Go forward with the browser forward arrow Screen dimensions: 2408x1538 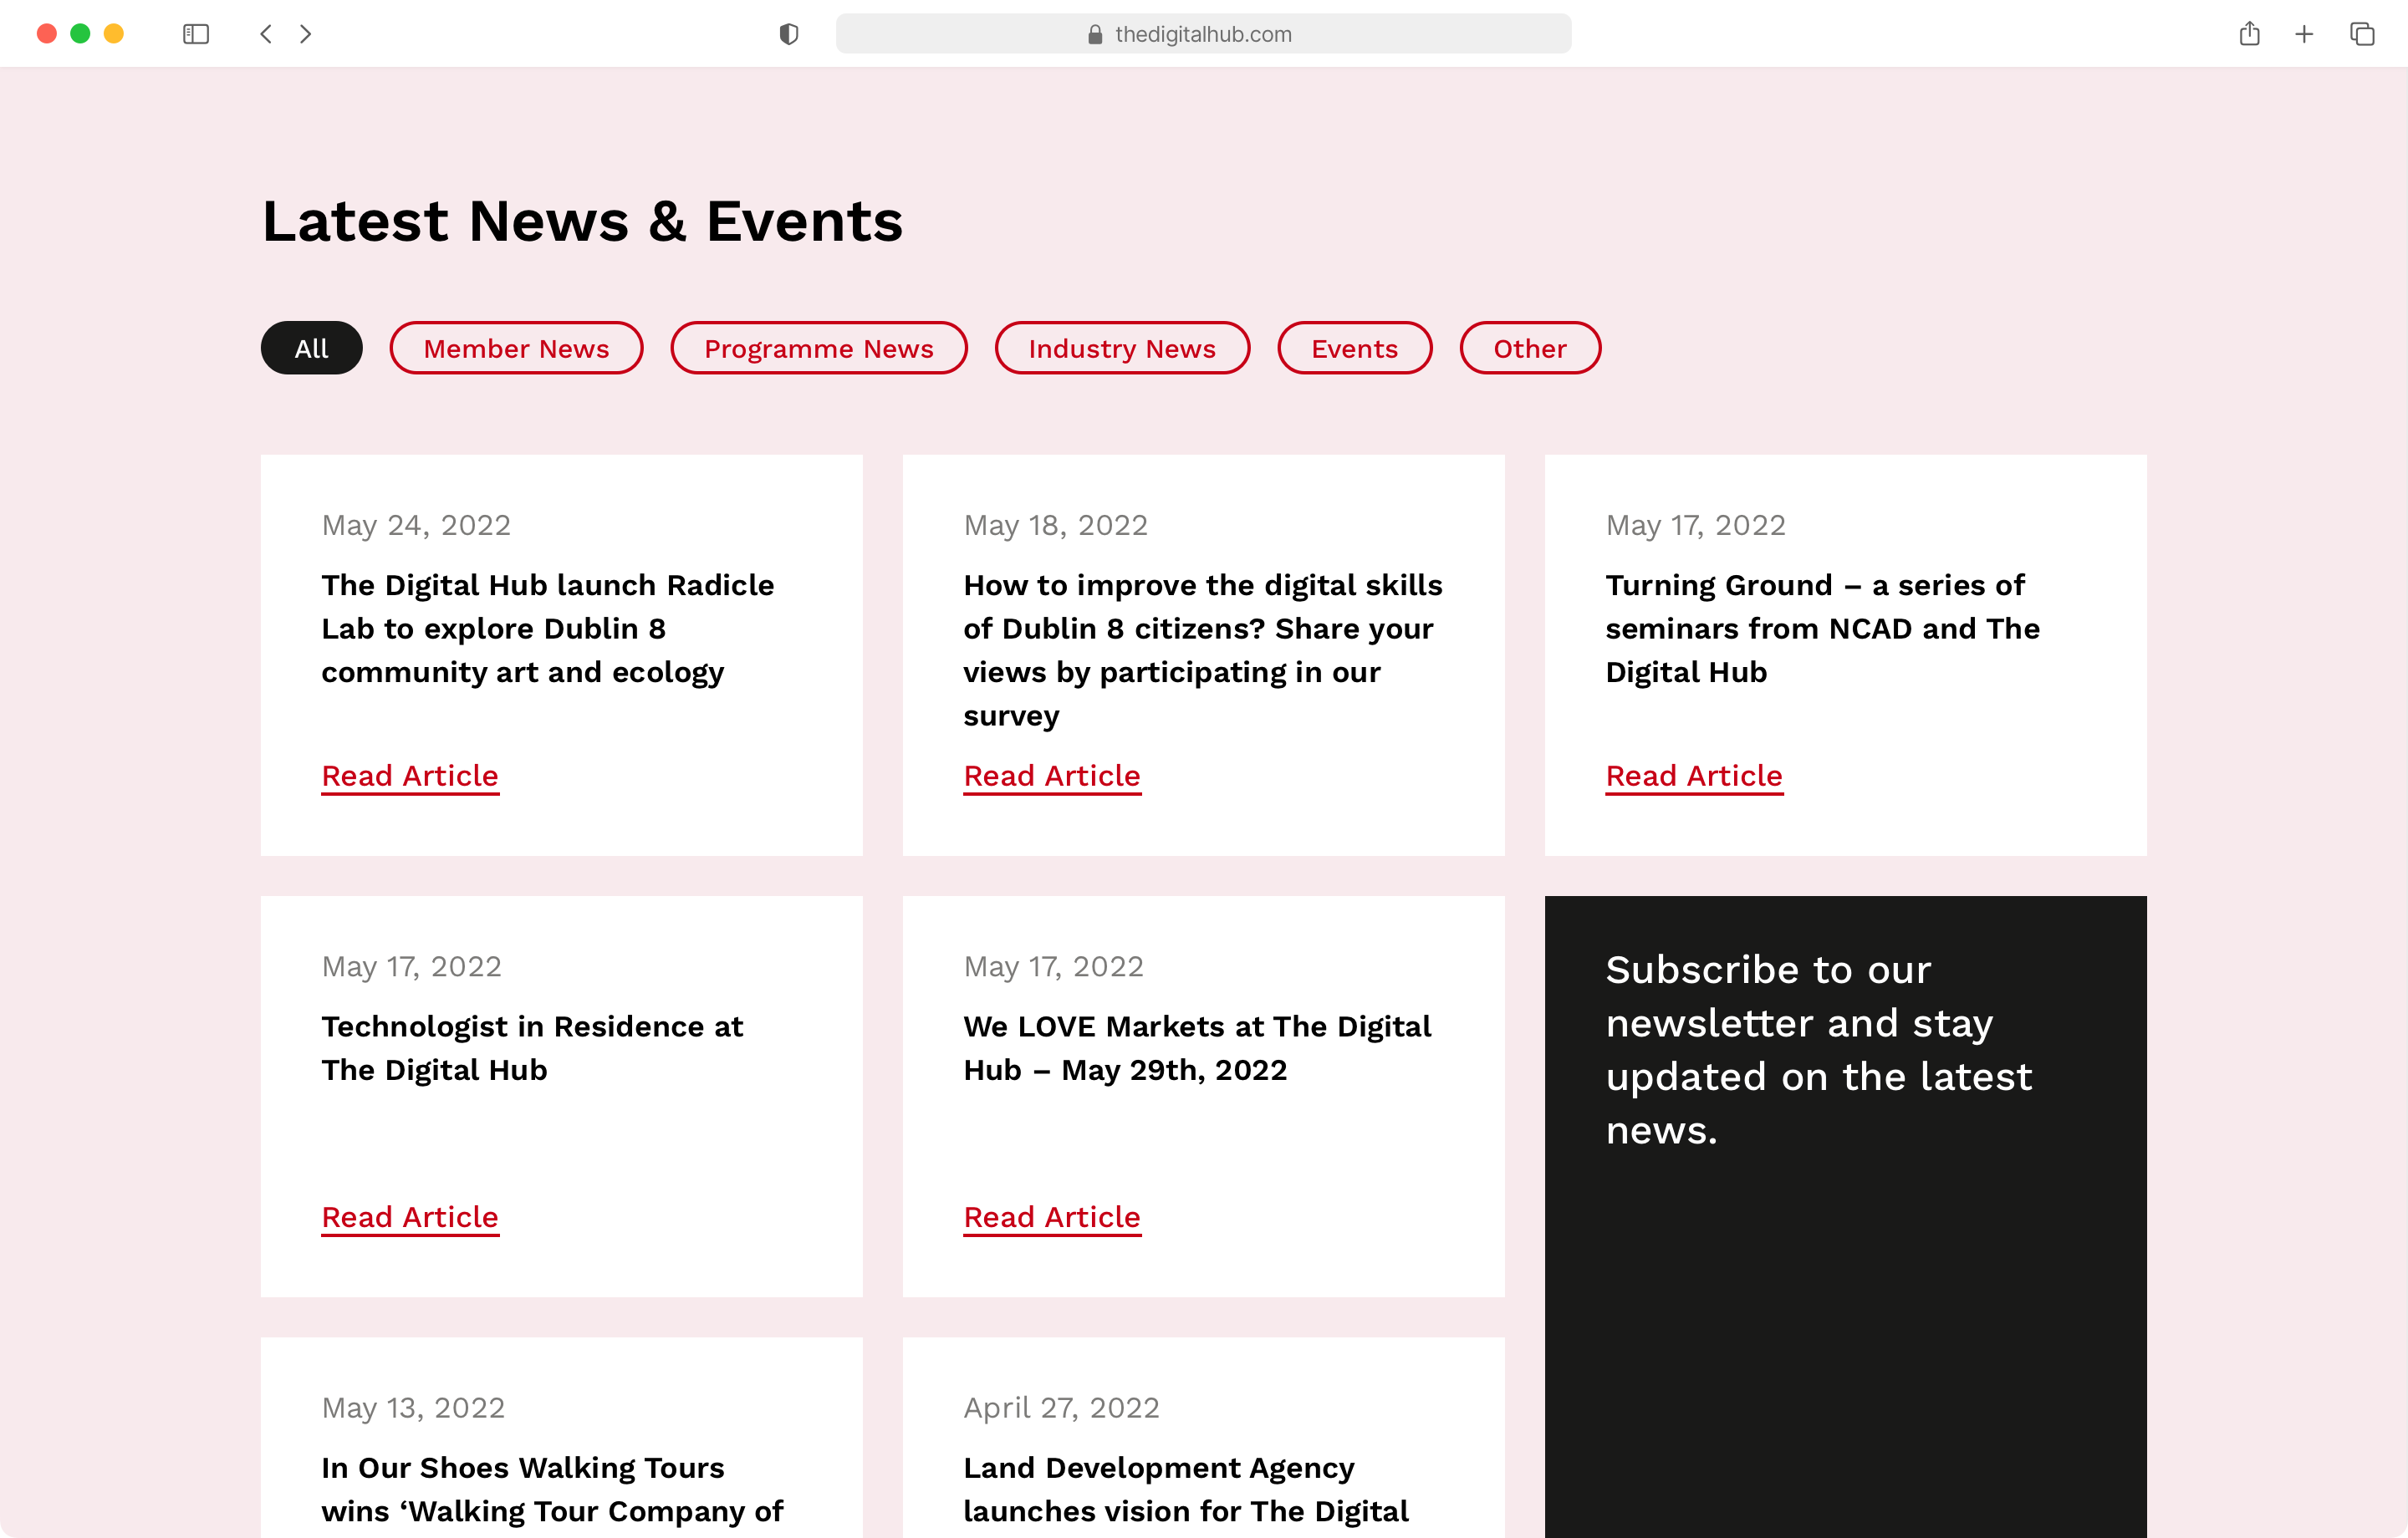point(306,34)
